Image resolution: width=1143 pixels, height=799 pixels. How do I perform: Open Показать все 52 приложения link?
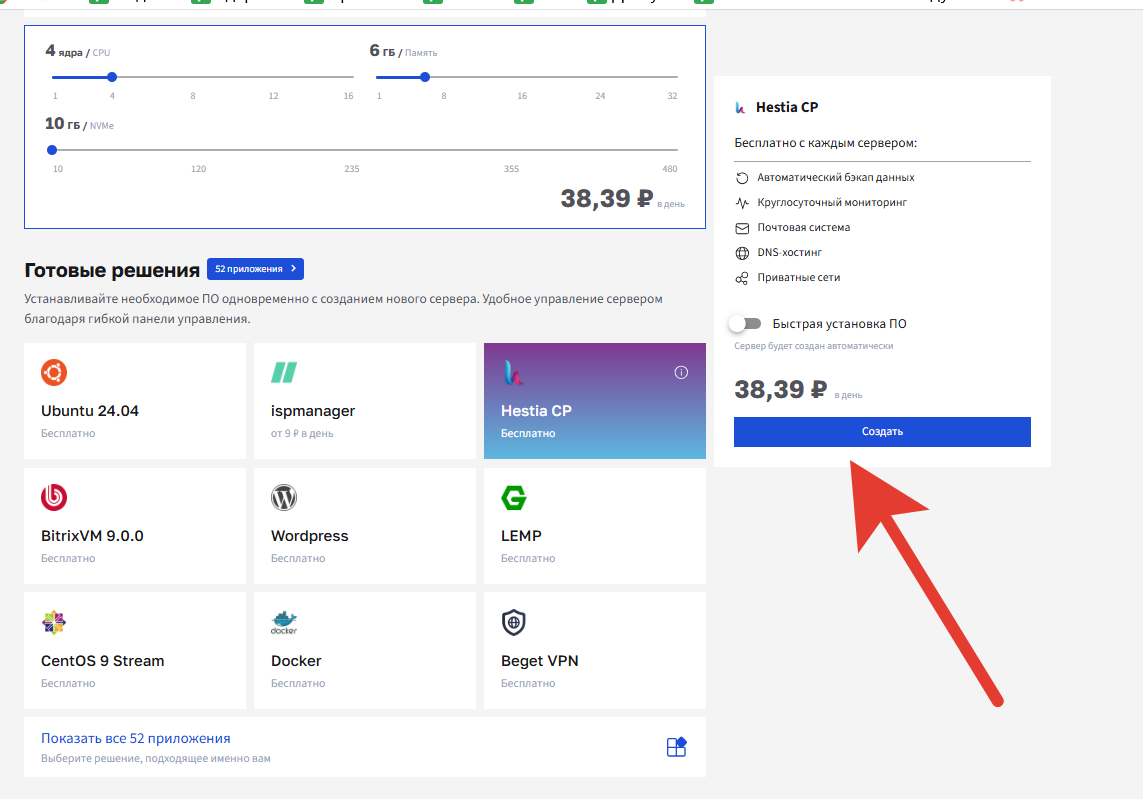(x=136, y=738)
